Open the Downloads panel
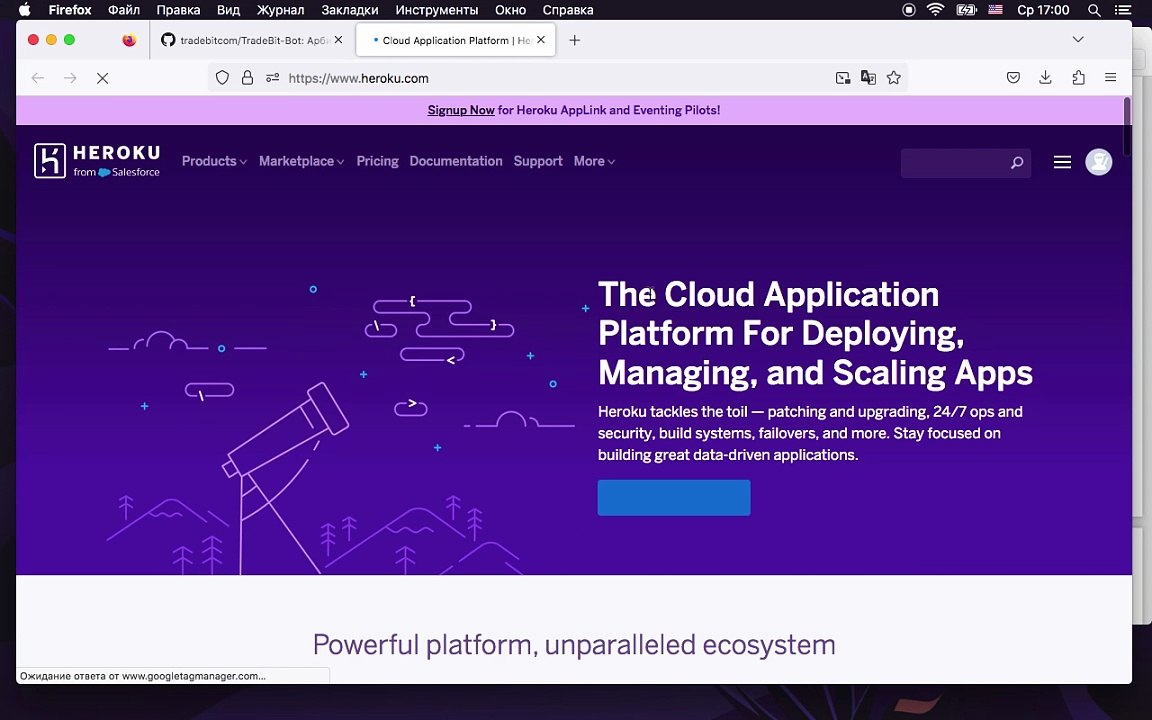This screenshot has height=720, width=1152. [1045, 78]
